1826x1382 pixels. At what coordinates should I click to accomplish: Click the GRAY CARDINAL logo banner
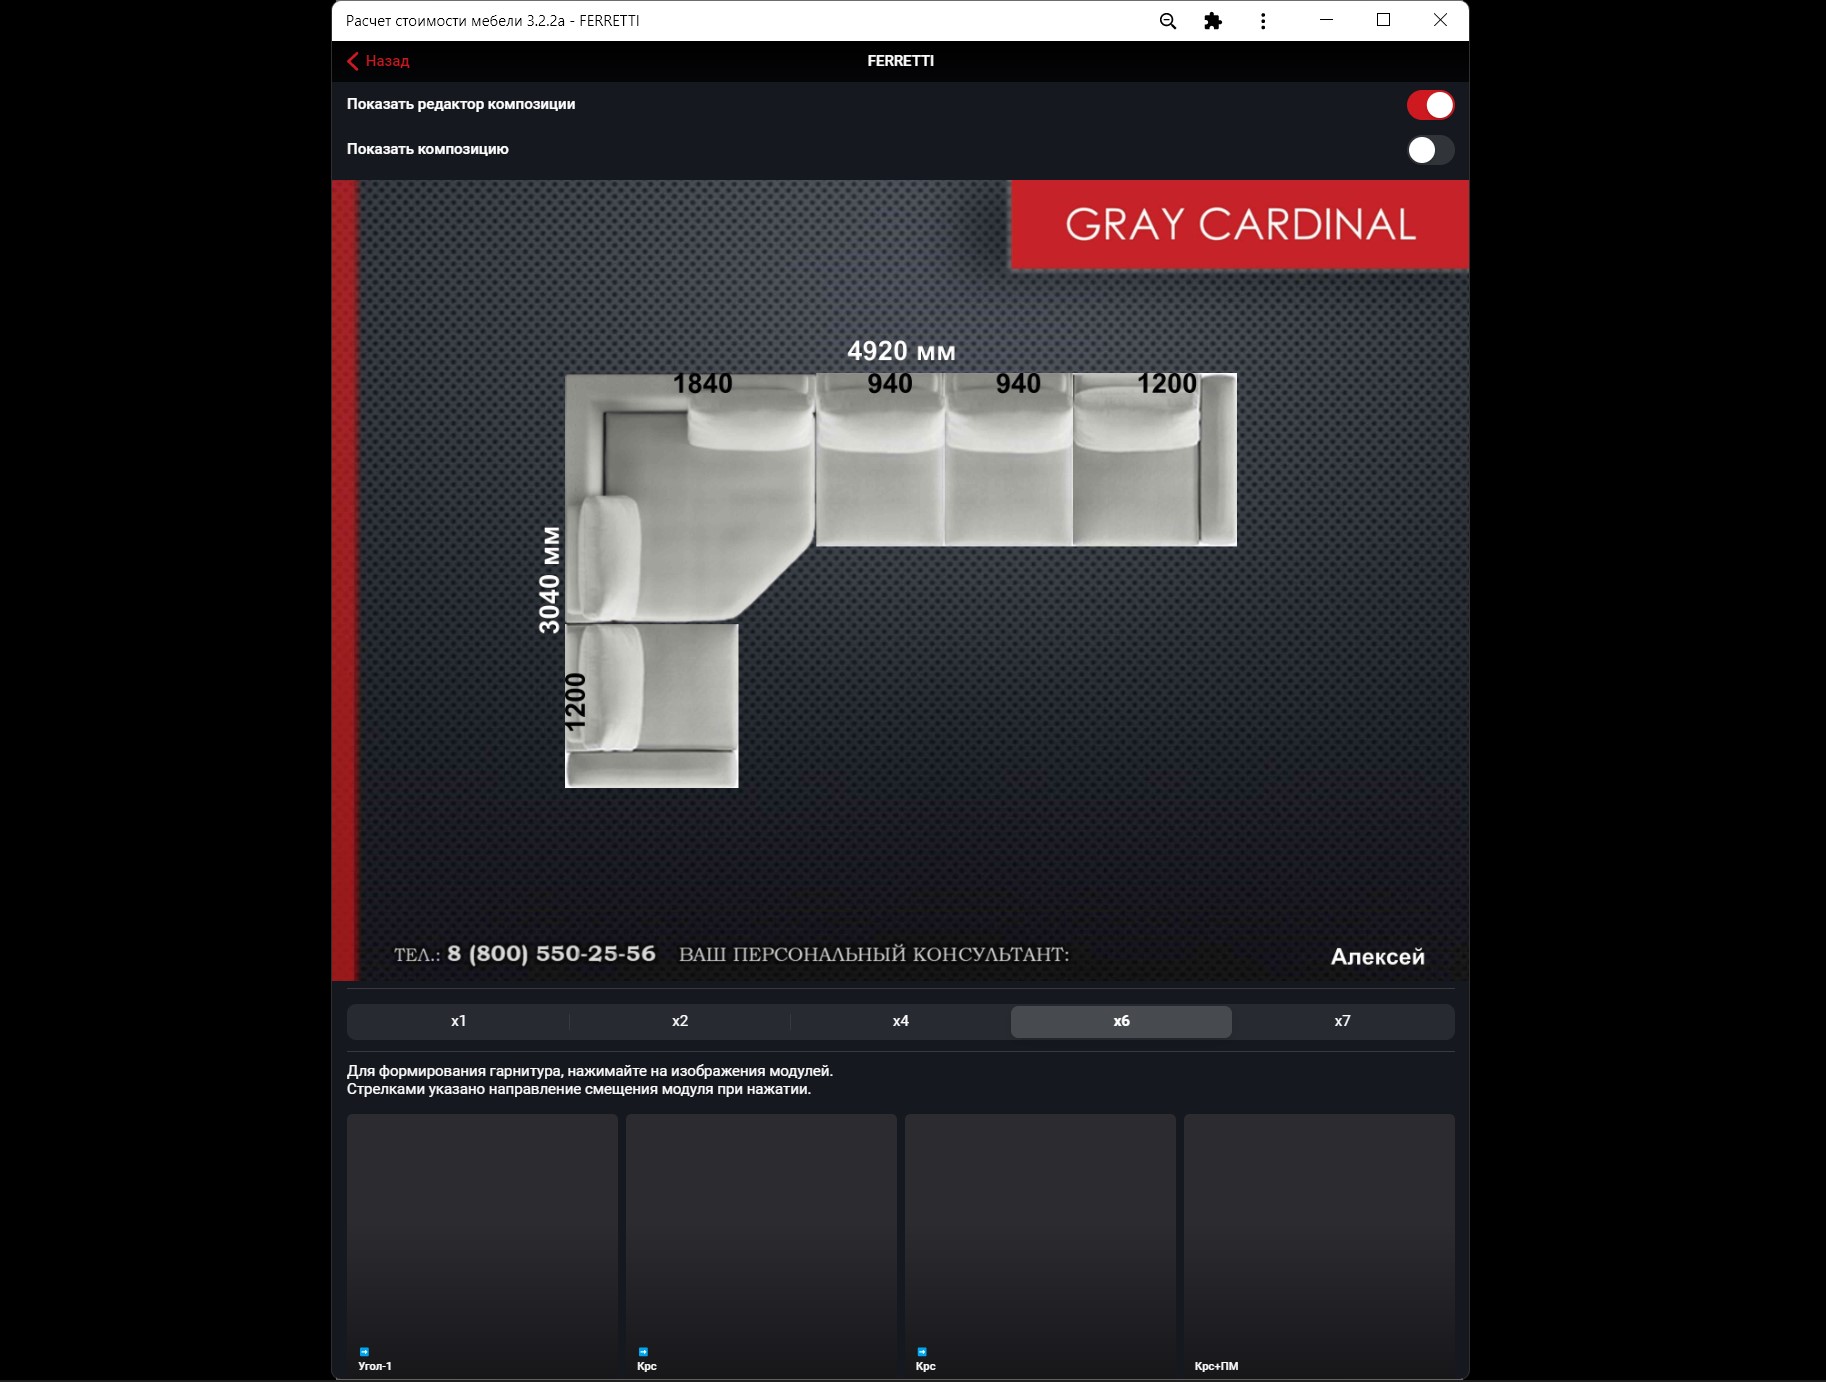click(1240, 225)
